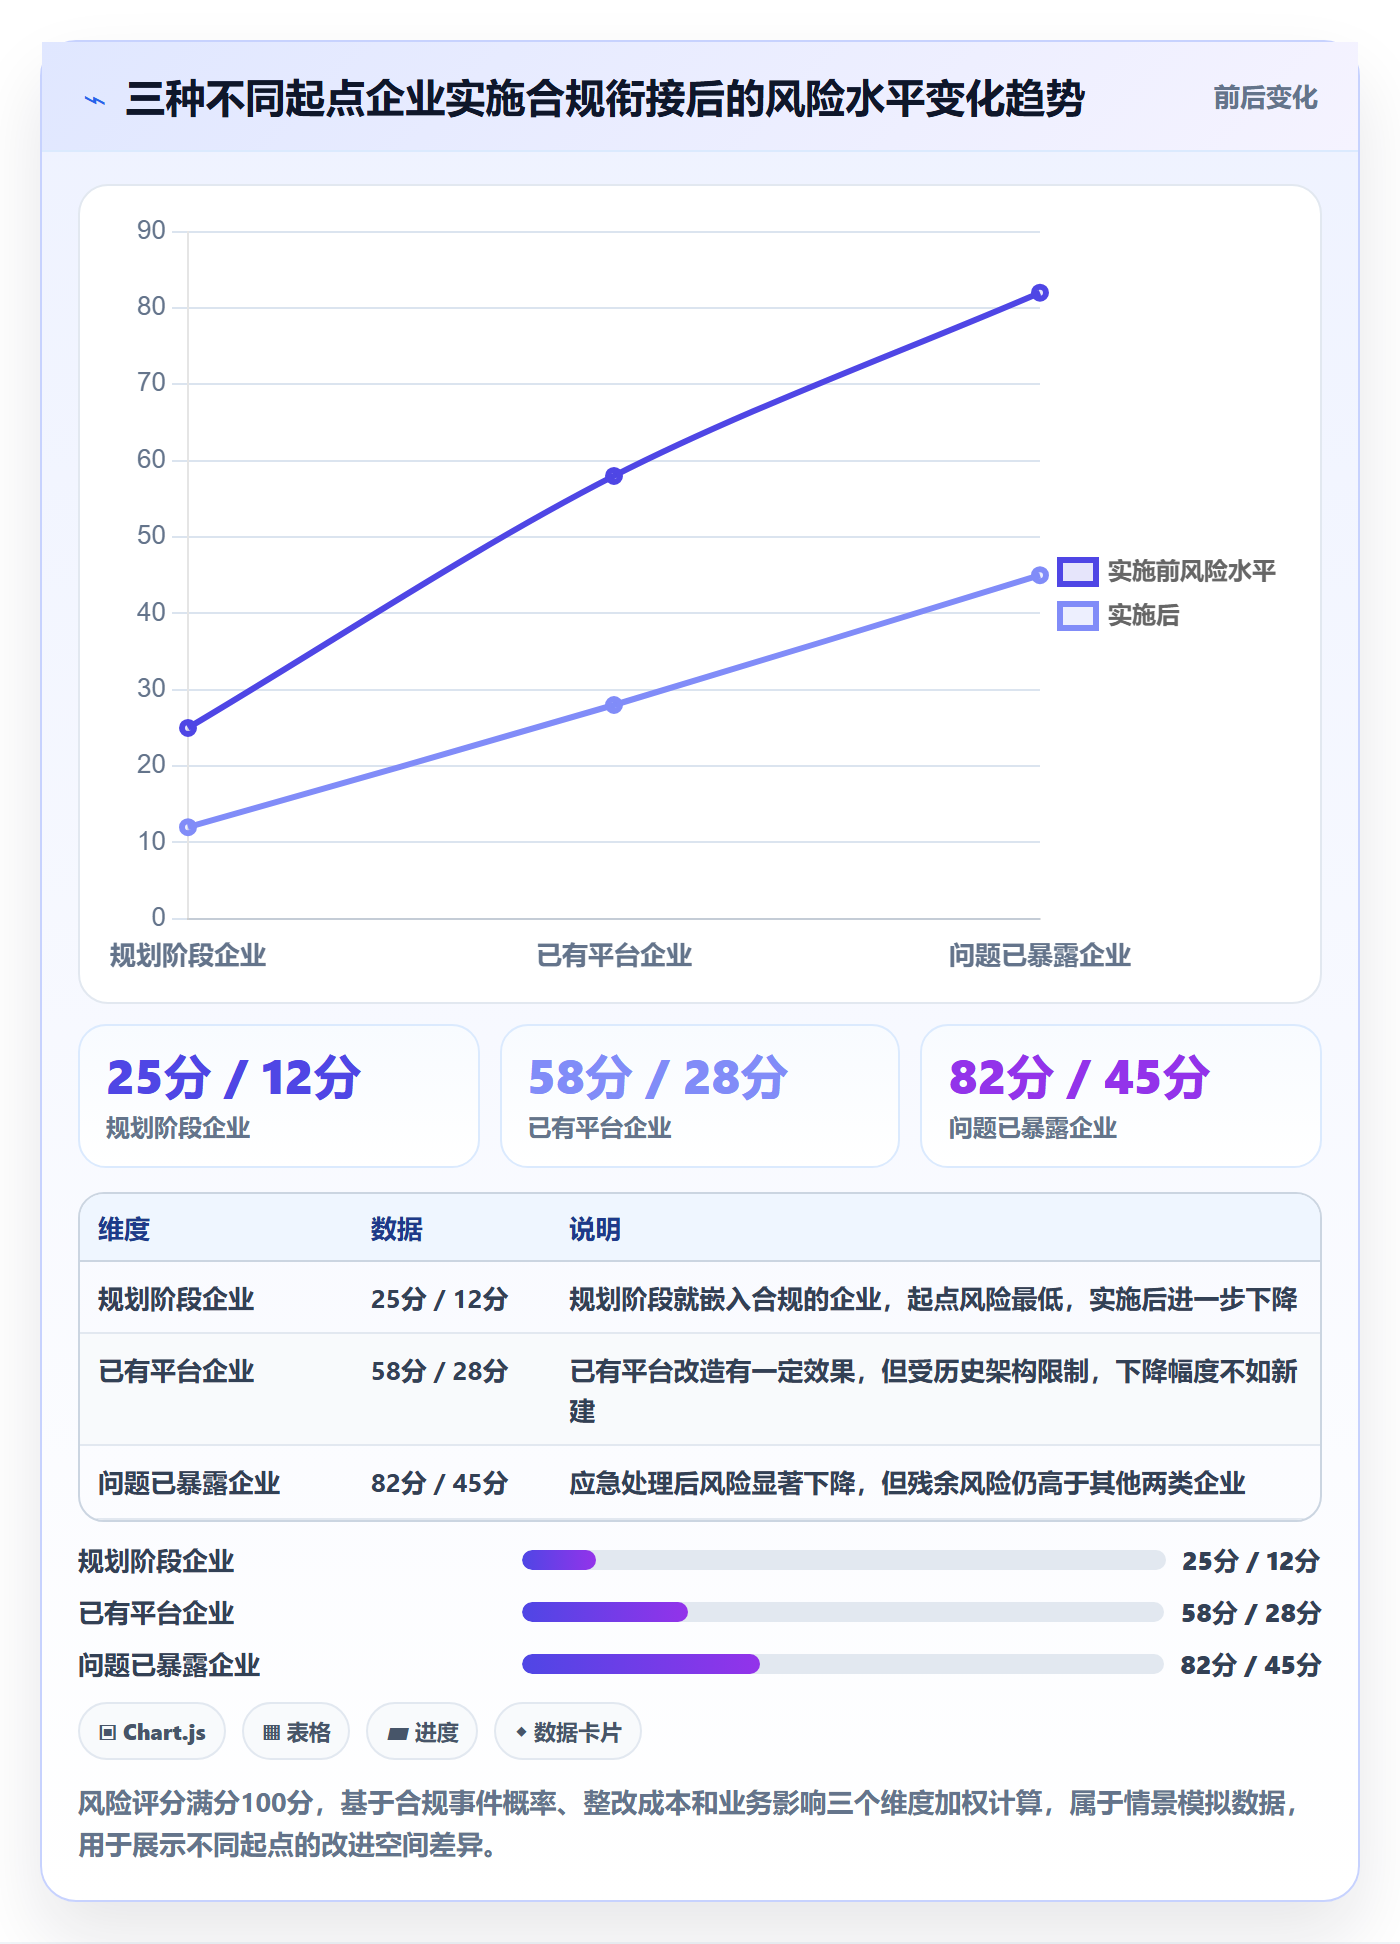The height and width of the screenshot is (1944, 1400).
Task: Click the 82分 / 45分 table cell
Action: 440,1483
